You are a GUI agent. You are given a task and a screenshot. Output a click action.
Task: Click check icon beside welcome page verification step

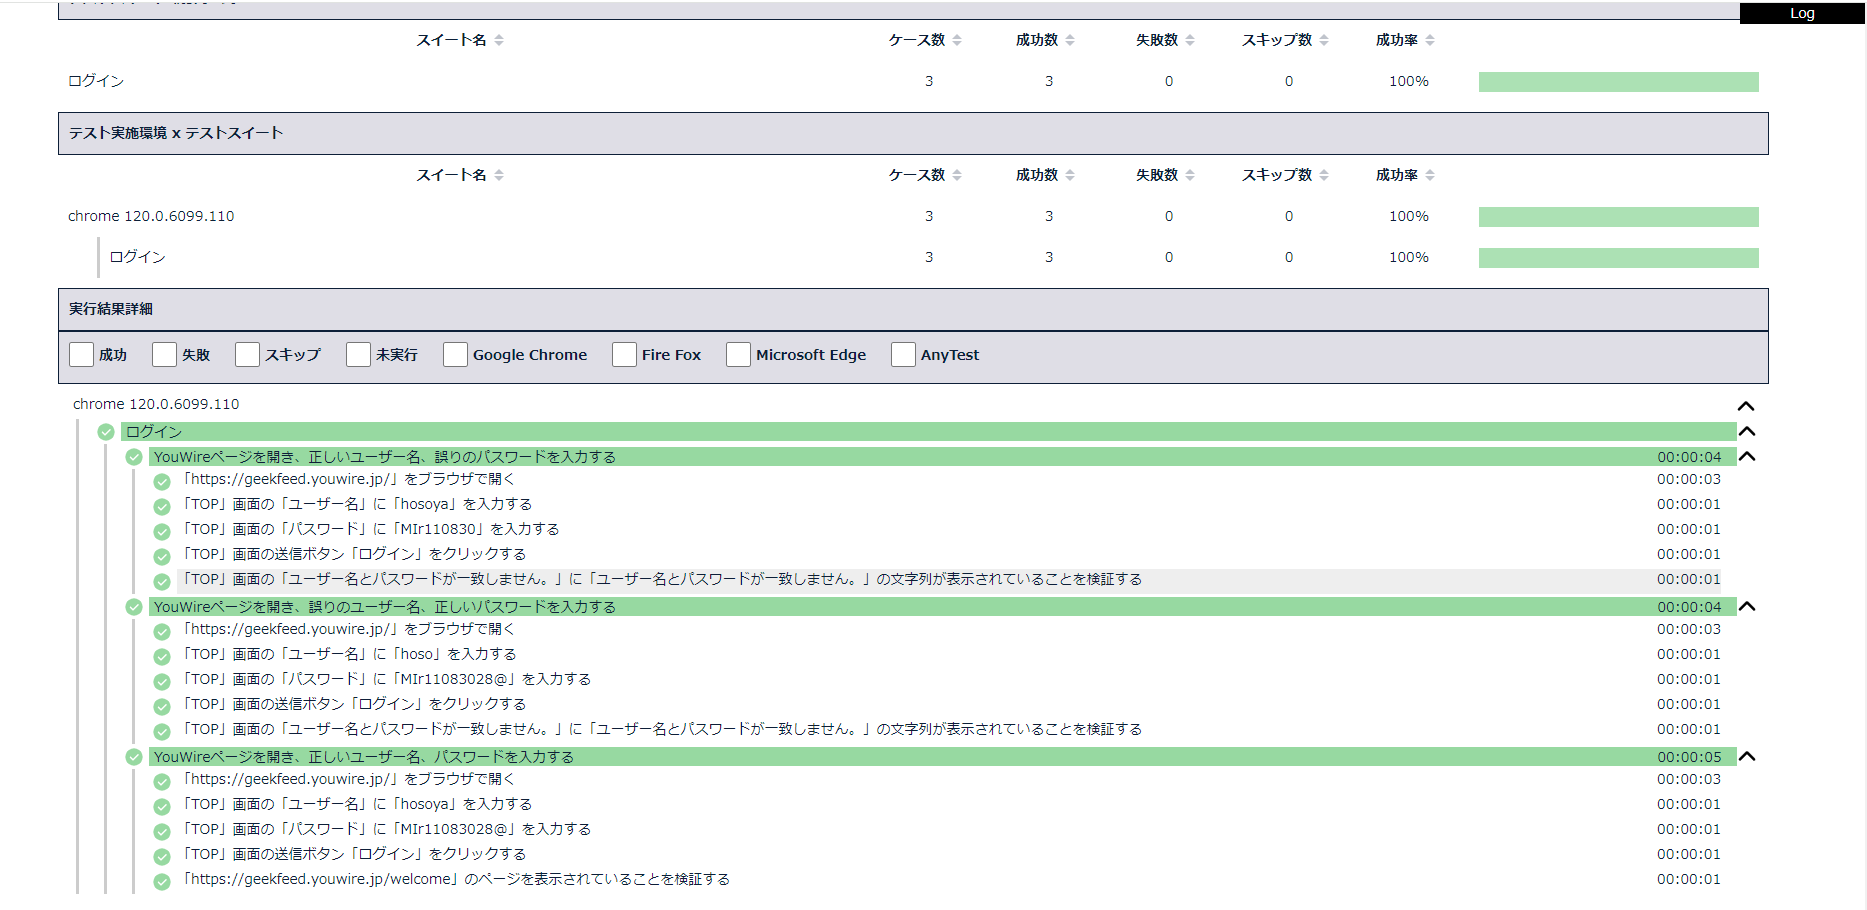pos(162,882)
